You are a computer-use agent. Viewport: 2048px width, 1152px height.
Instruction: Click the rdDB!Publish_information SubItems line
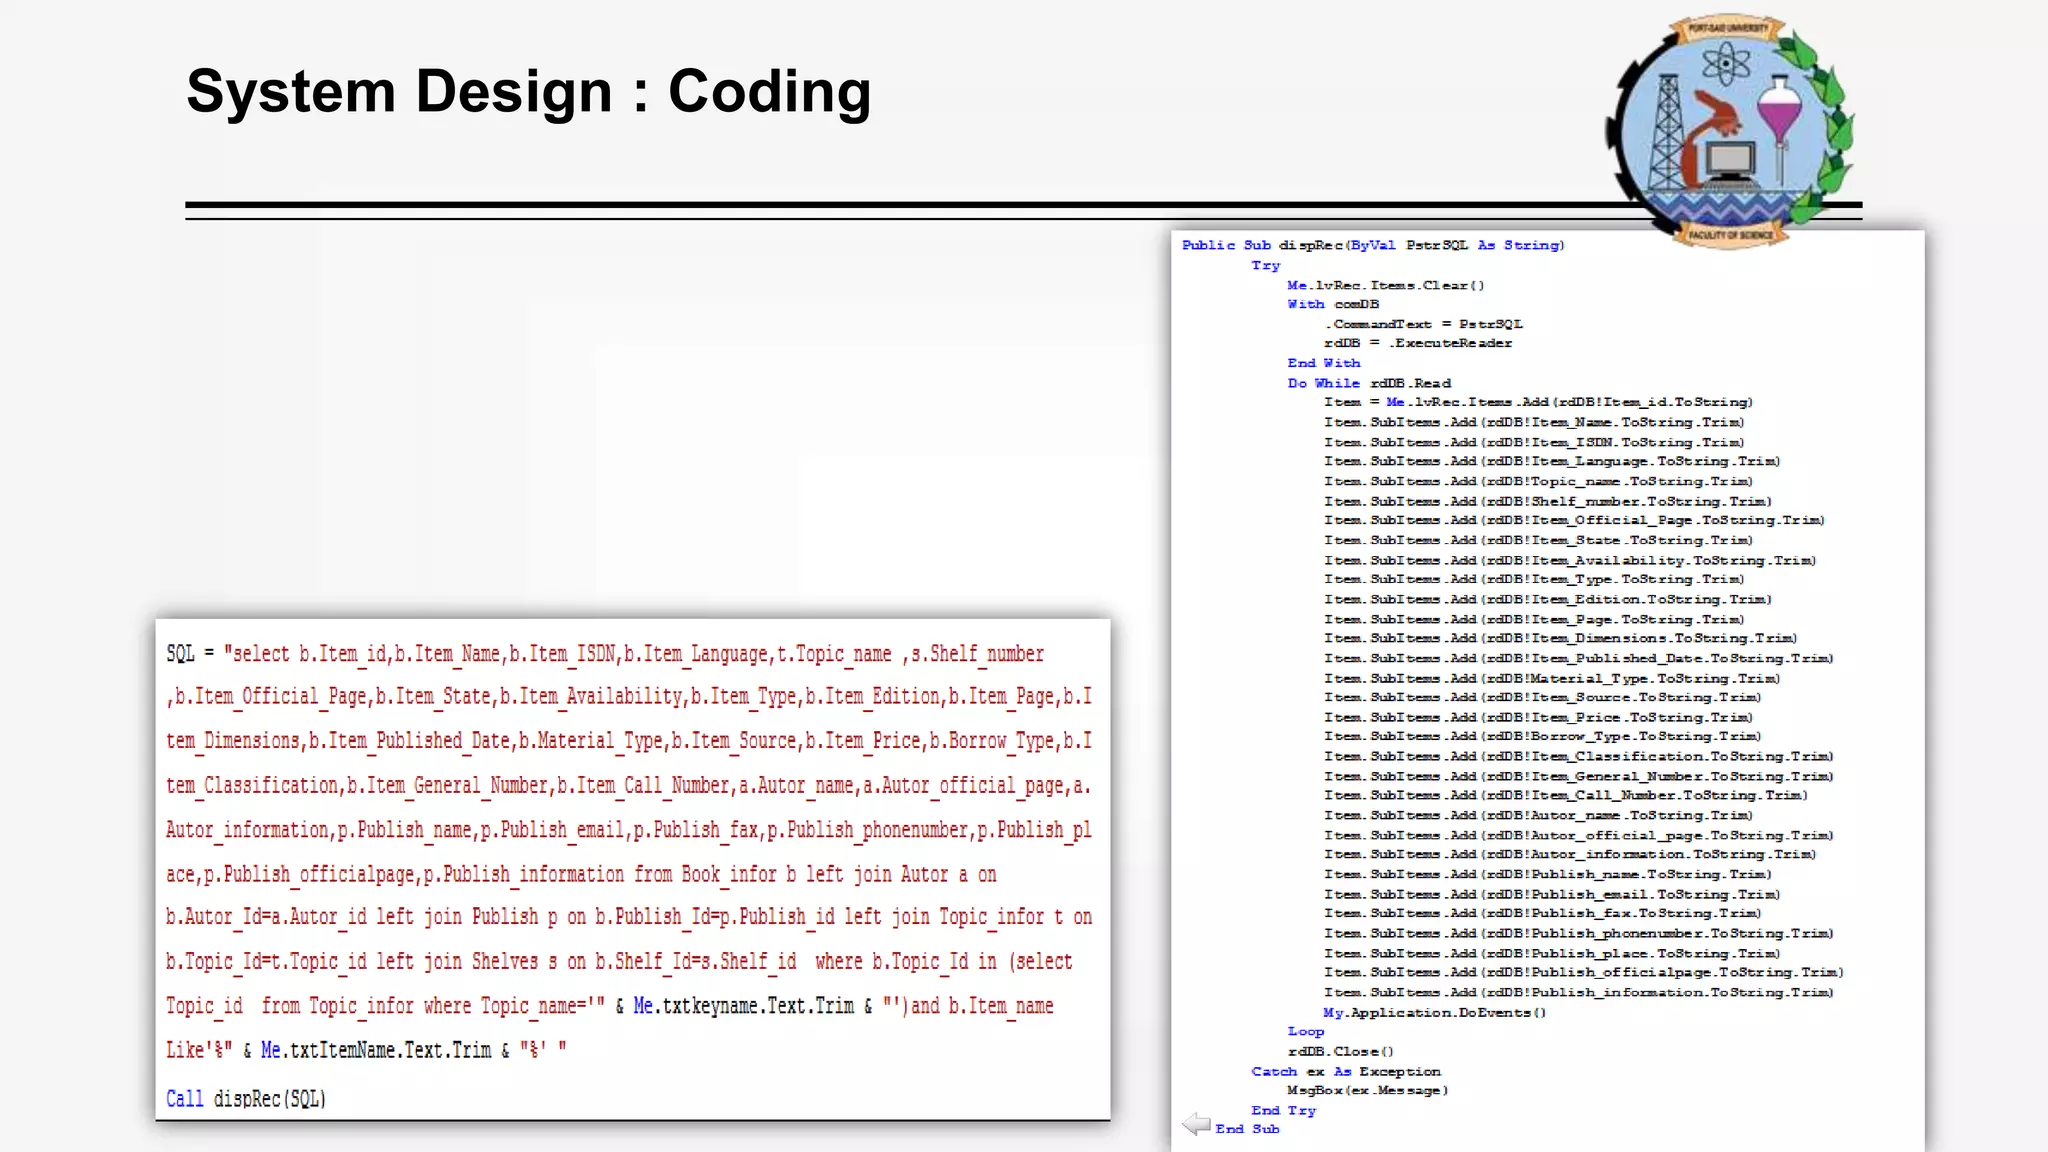(x=1578, y=992)
